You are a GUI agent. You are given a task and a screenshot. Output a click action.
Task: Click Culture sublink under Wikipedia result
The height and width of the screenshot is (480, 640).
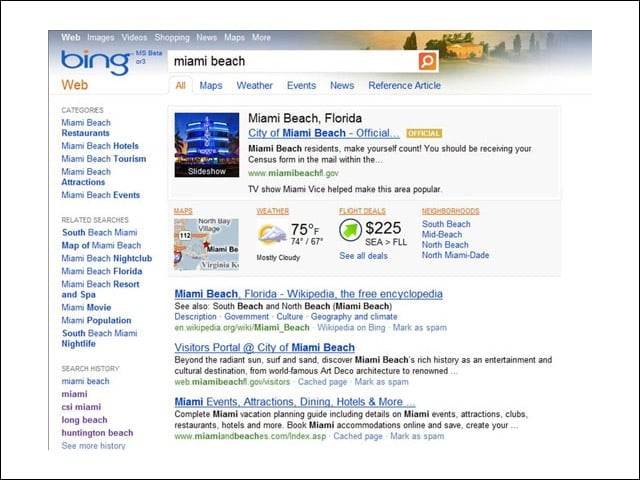[x=290, y=317]
